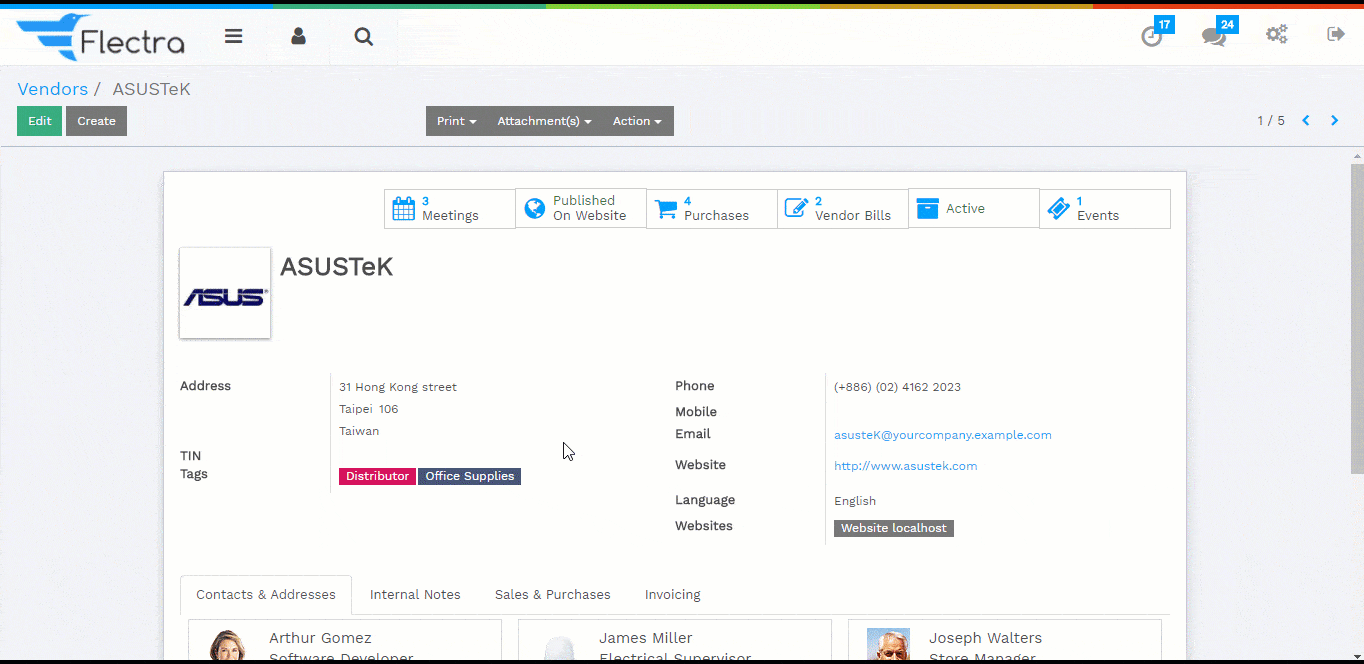
Task: Toggle the Active archive status
Action: 973,208
